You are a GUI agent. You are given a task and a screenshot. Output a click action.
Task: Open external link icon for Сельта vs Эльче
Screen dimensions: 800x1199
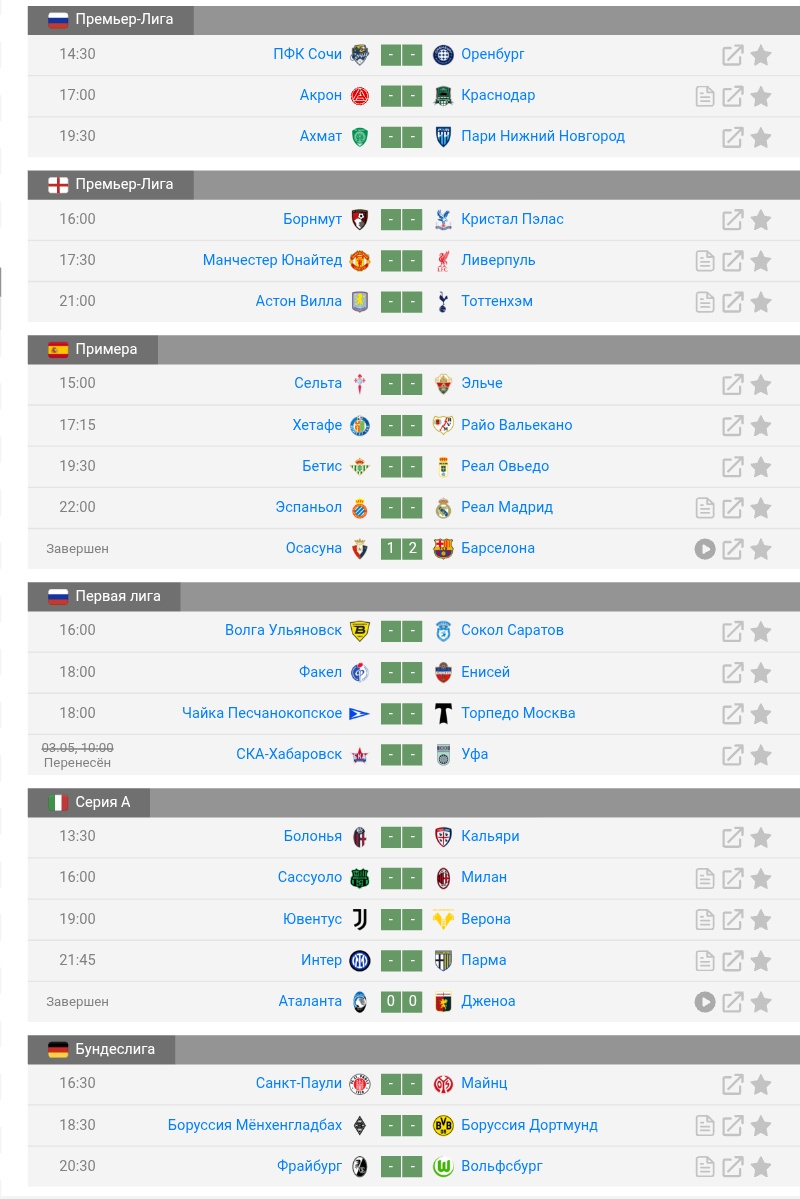[733, 385]
